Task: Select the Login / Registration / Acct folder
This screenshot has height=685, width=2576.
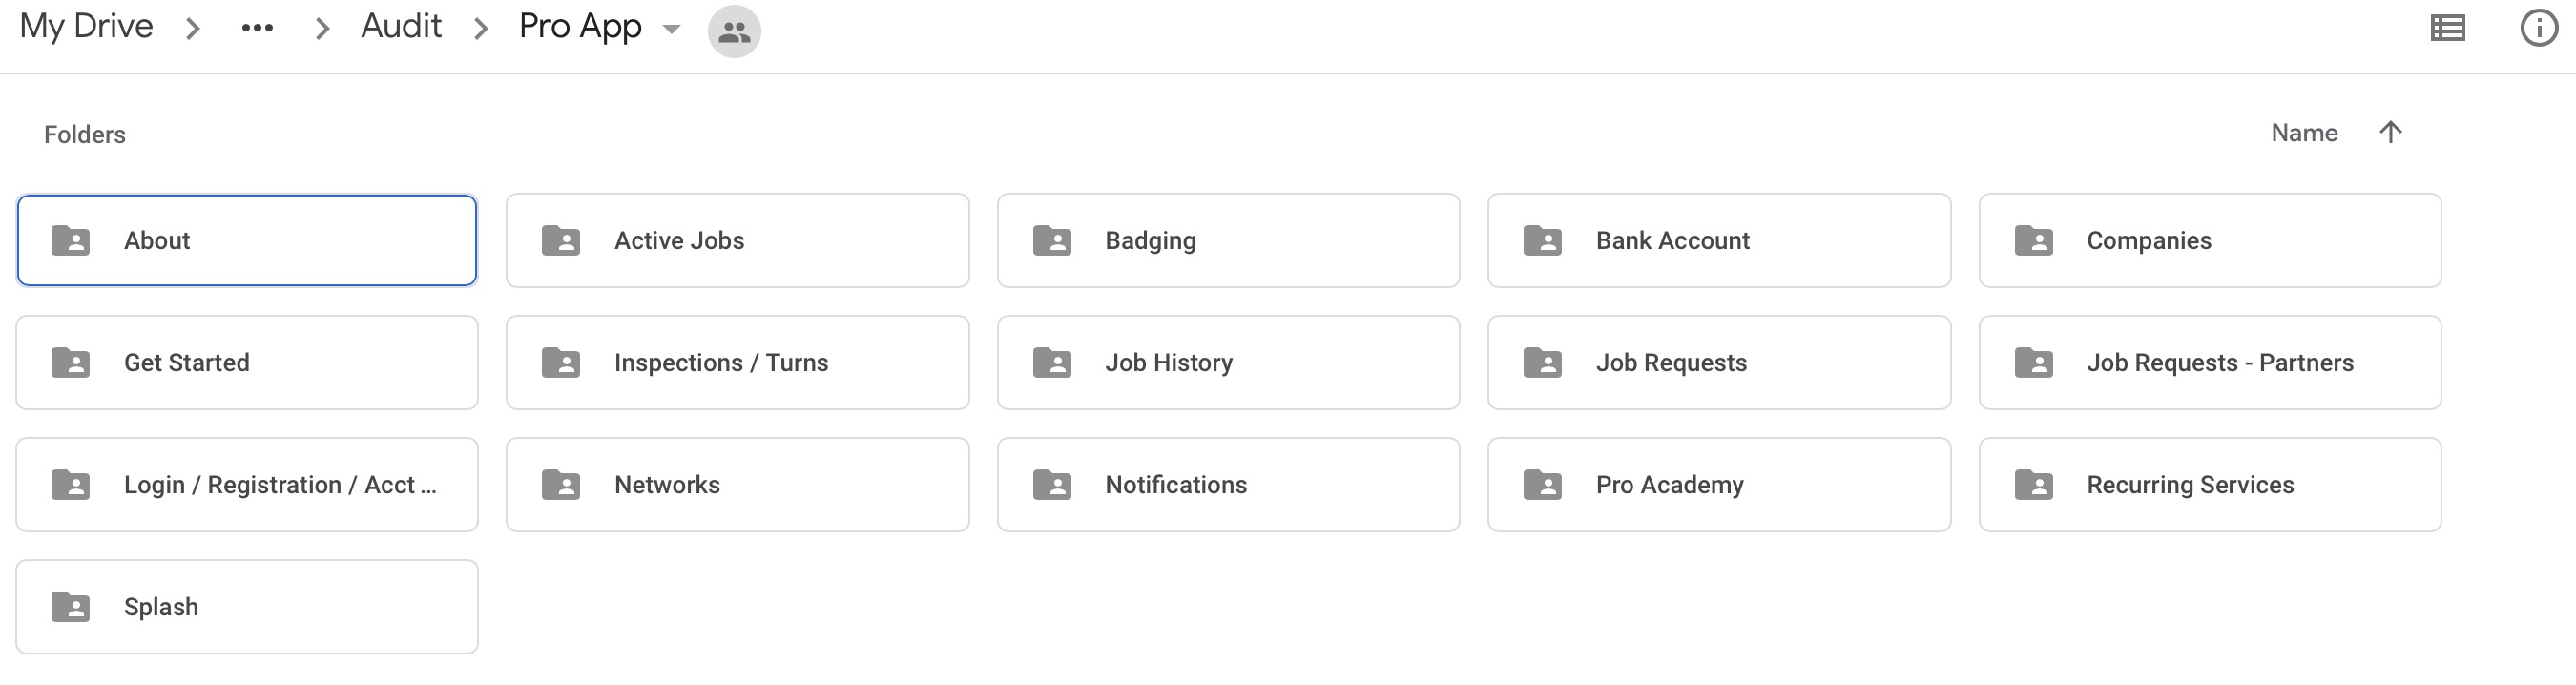Action: coord(247,484)
